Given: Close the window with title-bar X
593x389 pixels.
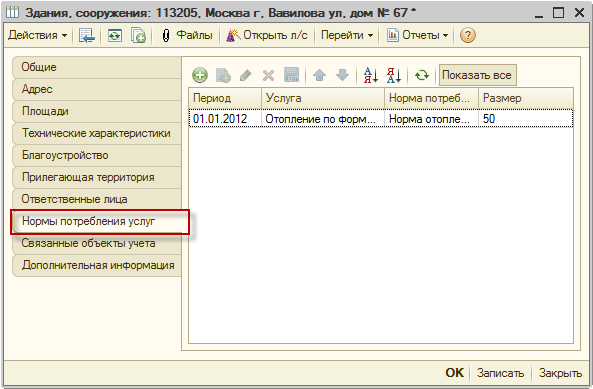Looking at the screenshot, I should pyautogui.click(x=579, y=12).
